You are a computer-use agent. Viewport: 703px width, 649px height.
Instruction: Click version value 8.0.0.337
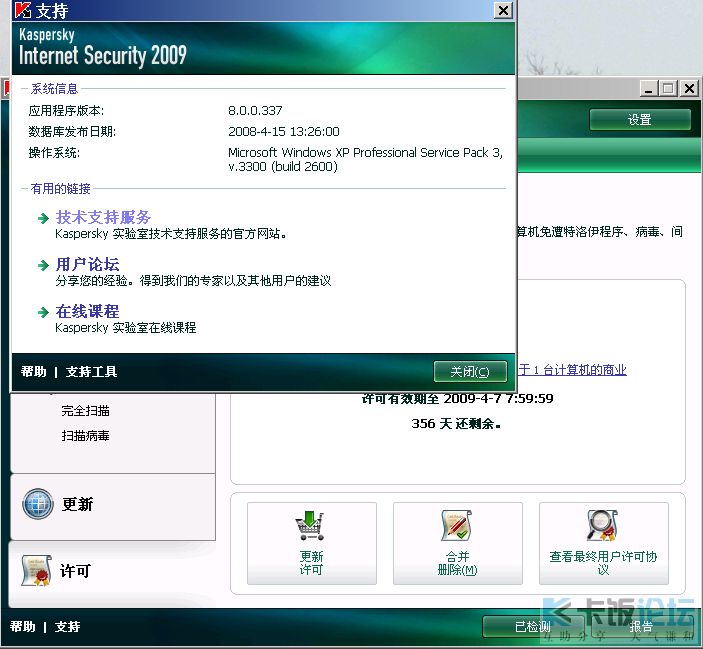coord(255,110)
